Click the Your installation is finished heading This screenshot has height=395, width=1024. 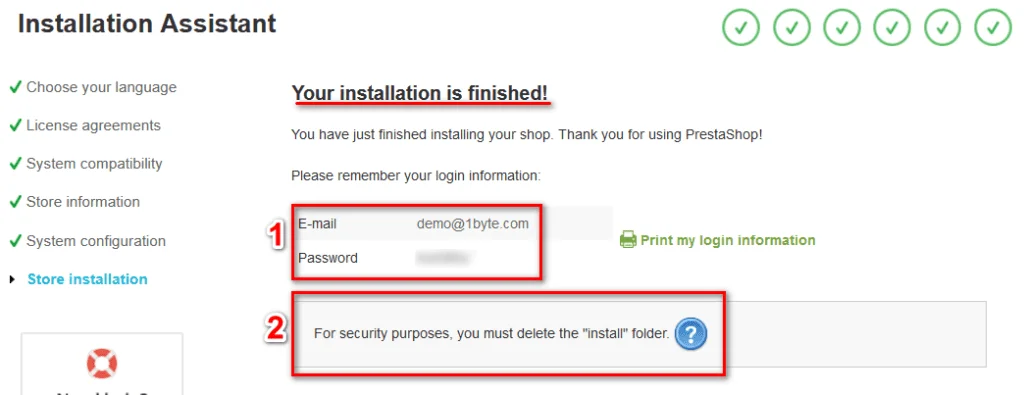click(420, 93)
